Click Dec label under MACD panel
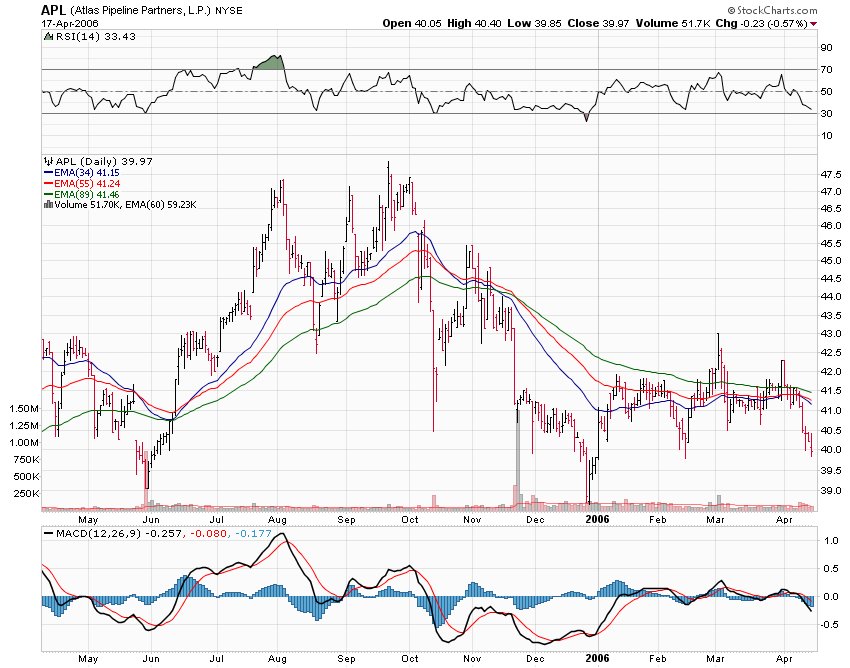Viewport: 850px width, 668px height. click(536, 658)
